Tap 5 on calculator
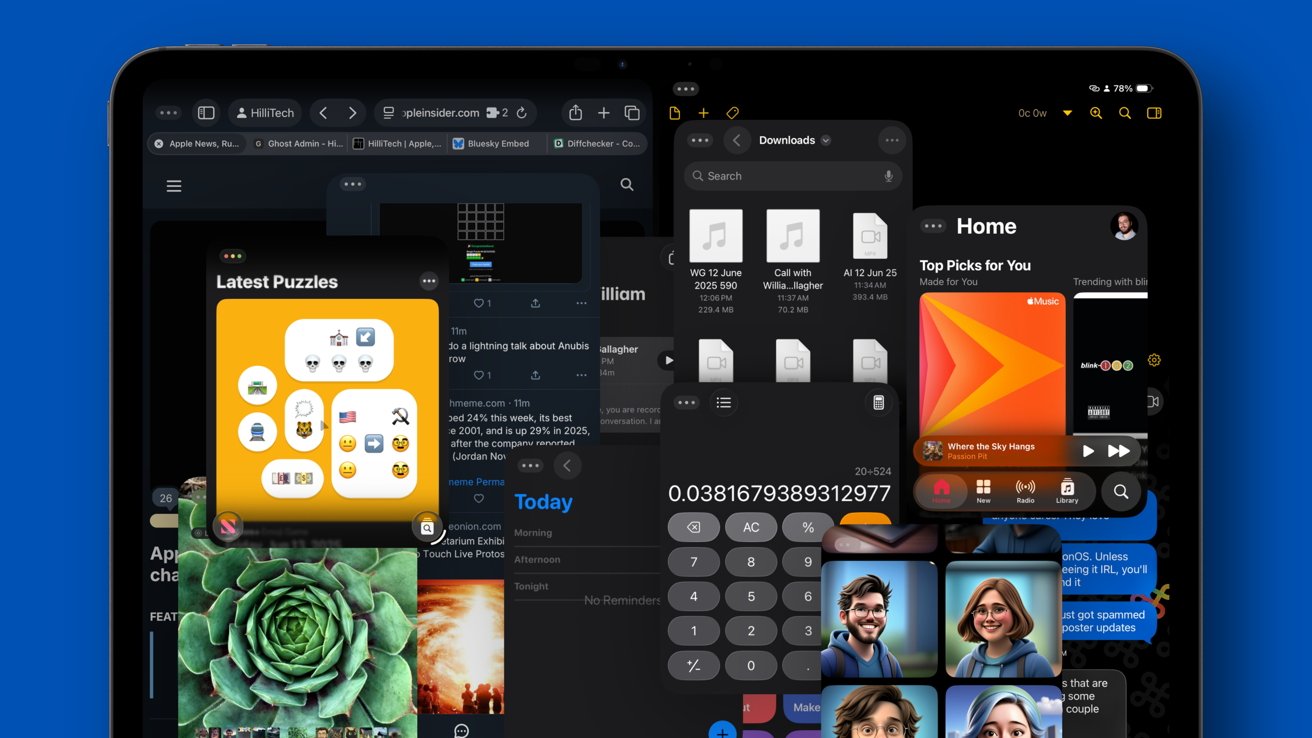 tap(751, 597)
